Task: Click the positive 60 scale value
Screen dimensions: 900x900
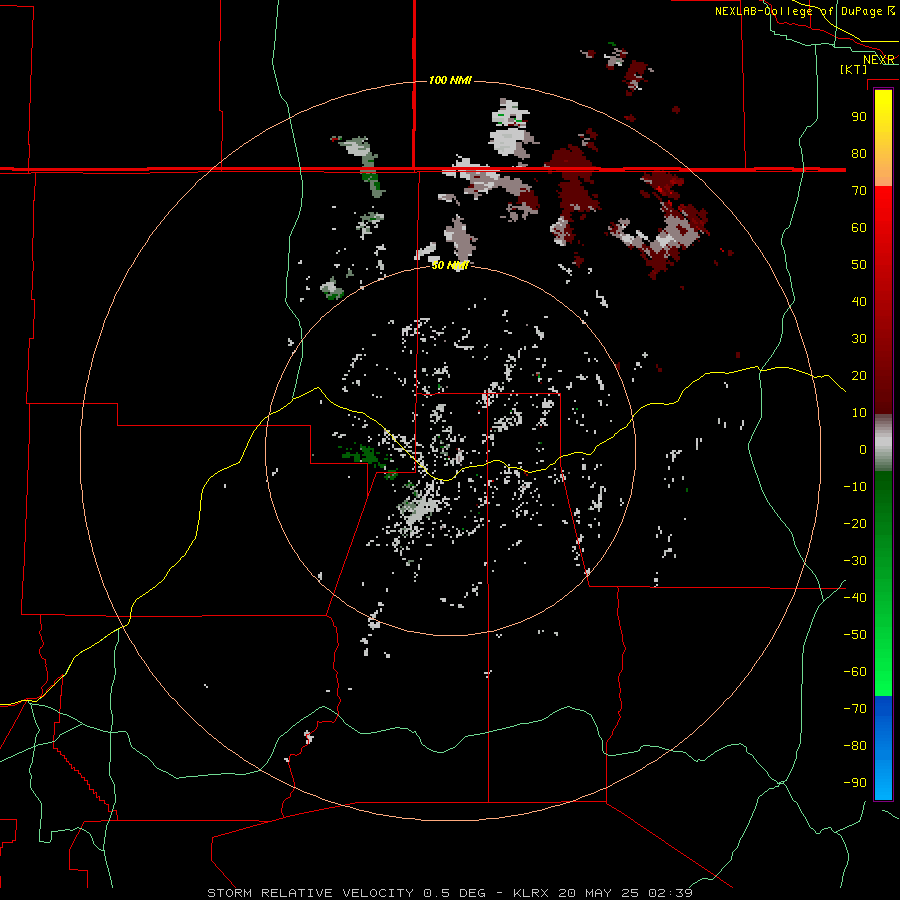Action: click(x=859, y=228)
